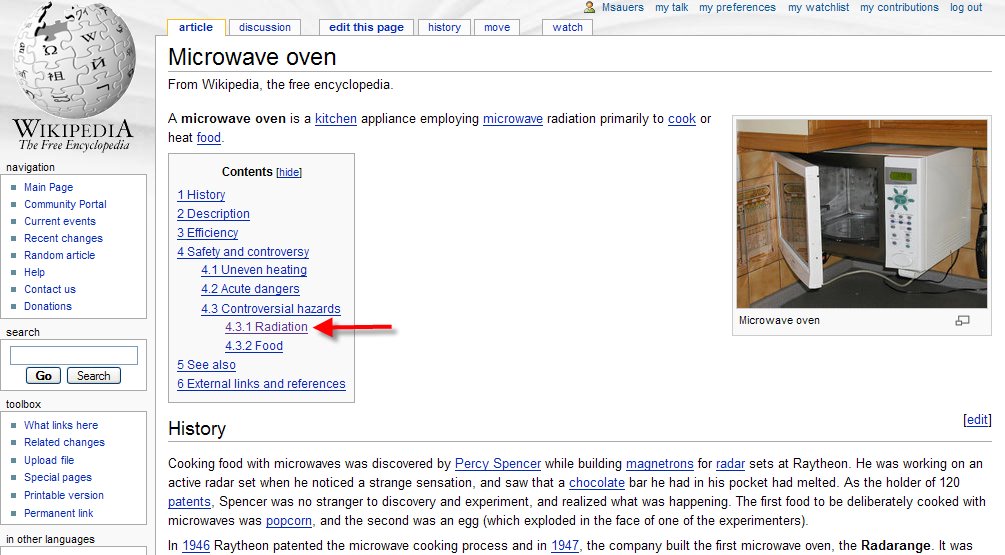Follow the Percy Spencer link
The height and width of the screenshot is (555, 1005).
click(498, 463)
